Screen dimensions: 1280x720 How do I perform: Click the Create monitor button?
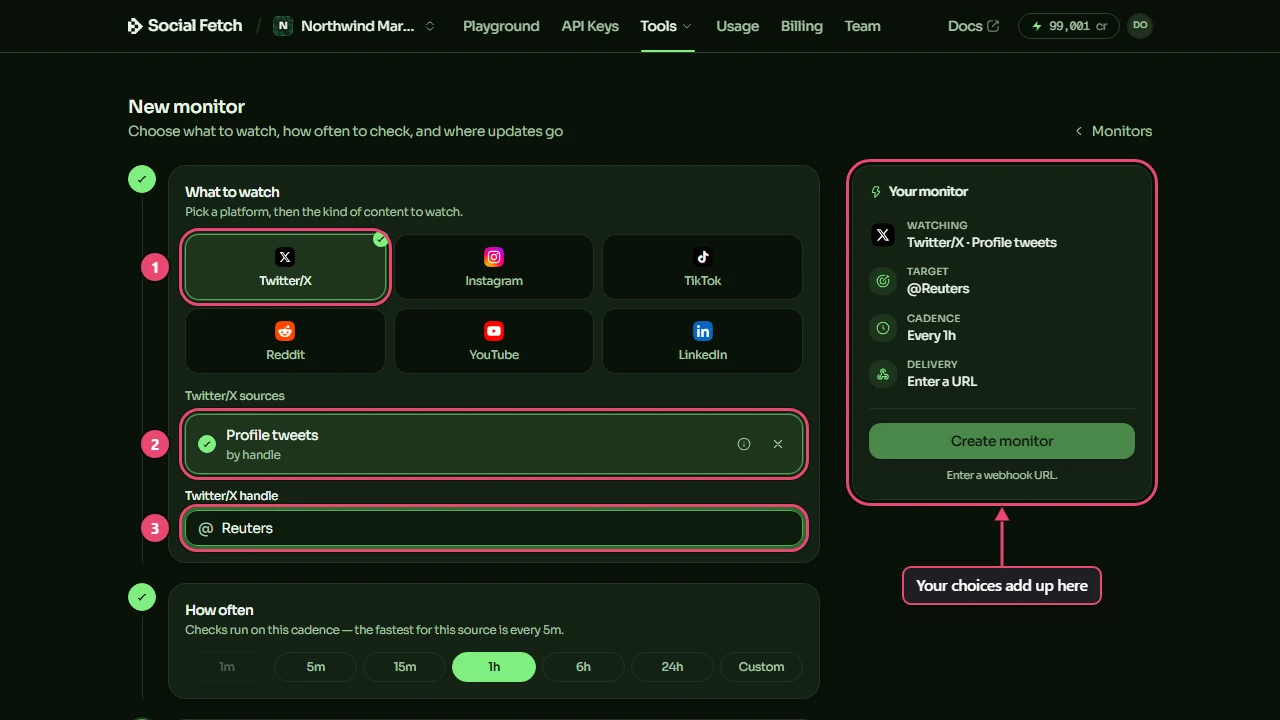click(1002, 441)
